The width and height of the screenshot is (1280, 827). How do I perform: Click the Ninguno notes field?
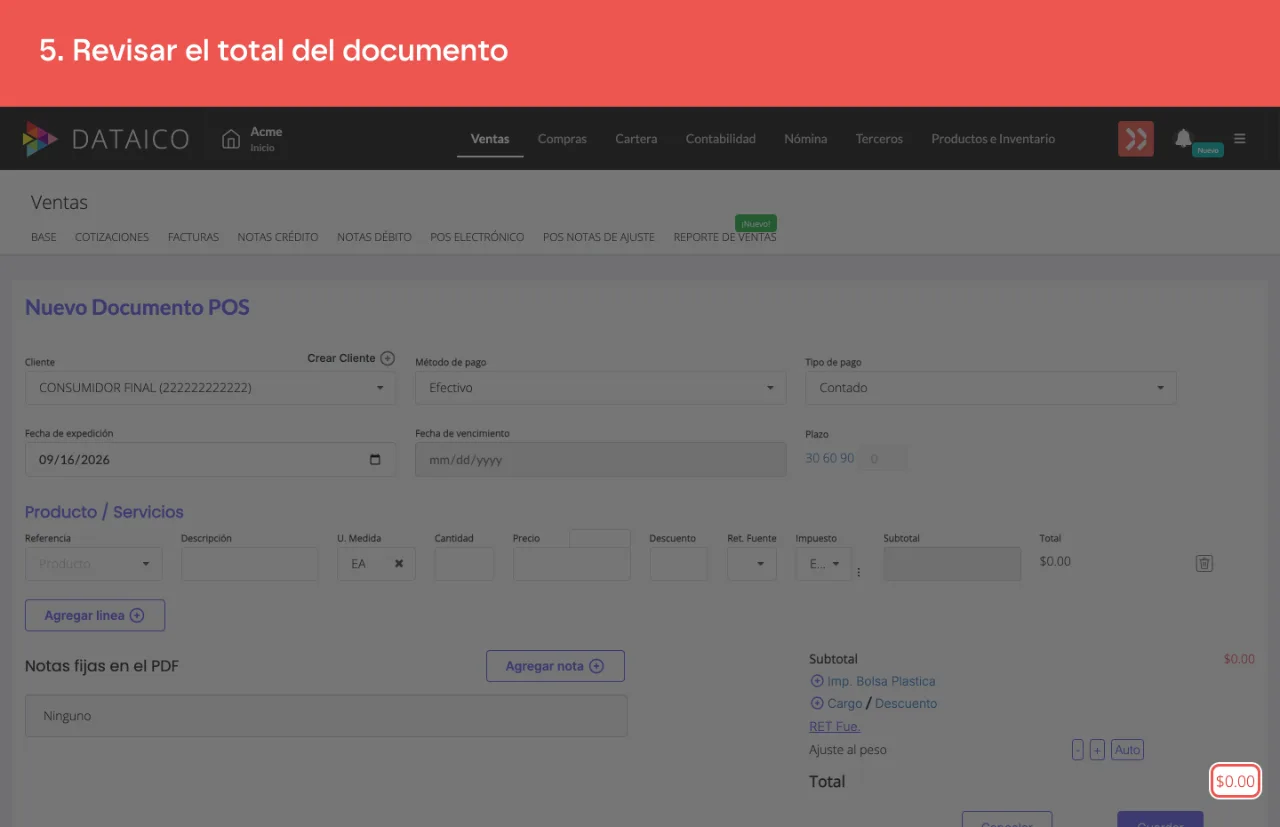click(x=326, y=716)
